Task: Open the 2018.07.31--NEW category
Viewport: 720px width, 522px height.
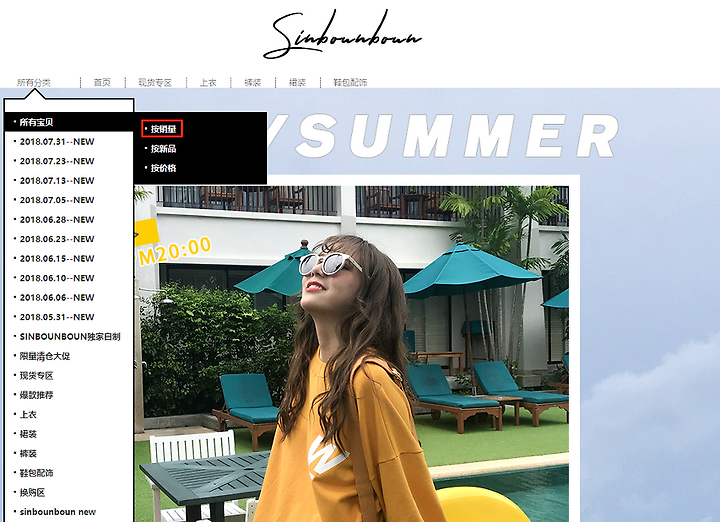Action: click(57, 142)
